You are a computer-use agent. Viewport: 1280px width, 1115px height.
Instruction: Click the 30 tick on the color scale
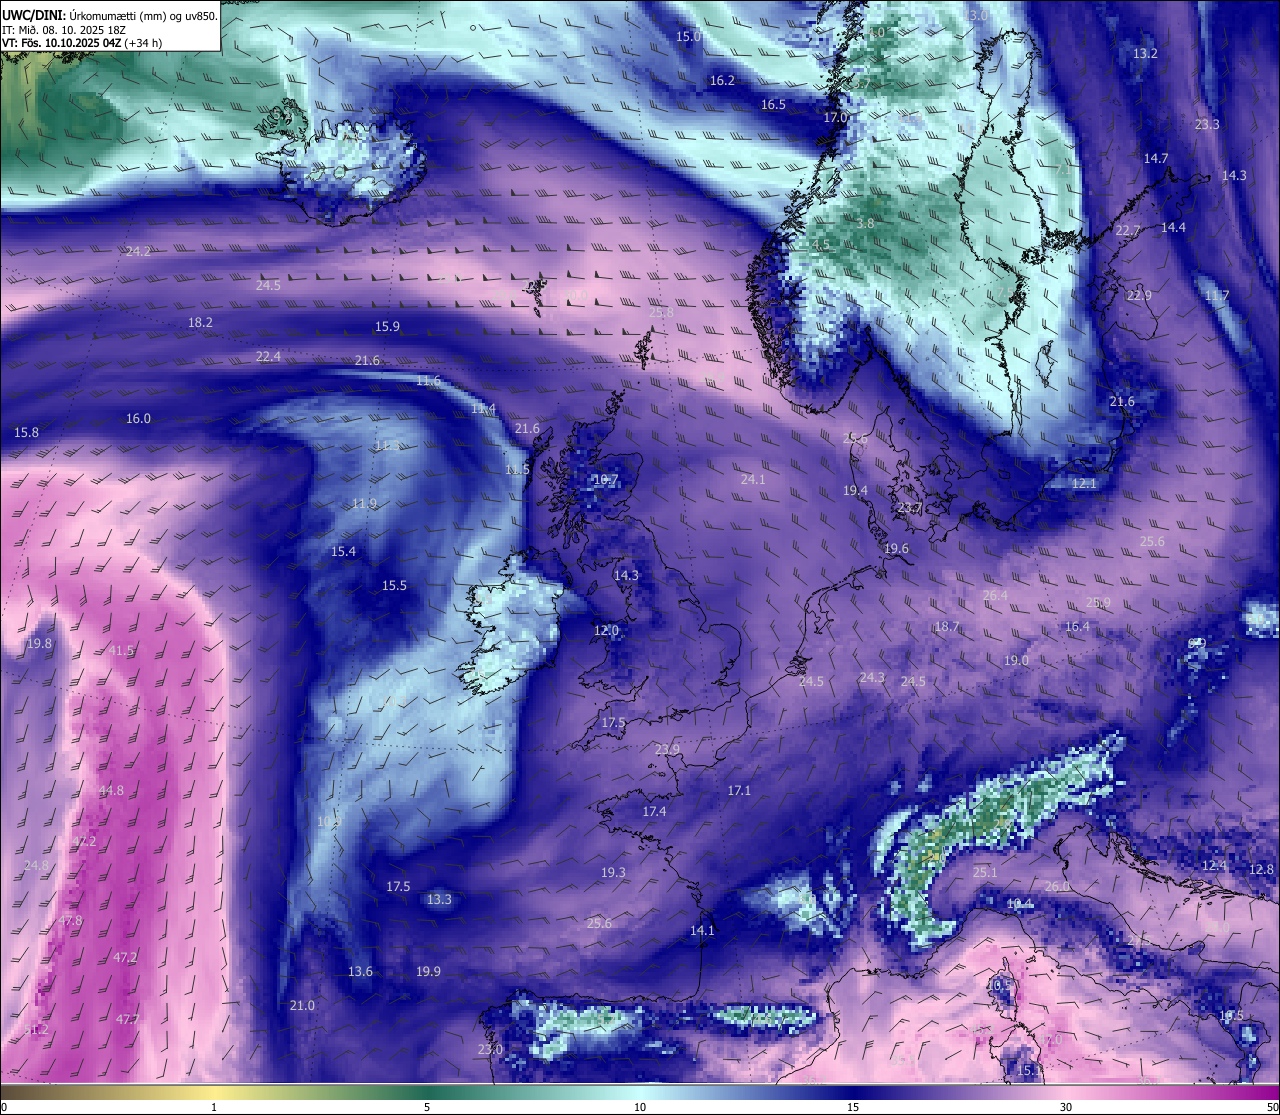pos(1066,1106)
